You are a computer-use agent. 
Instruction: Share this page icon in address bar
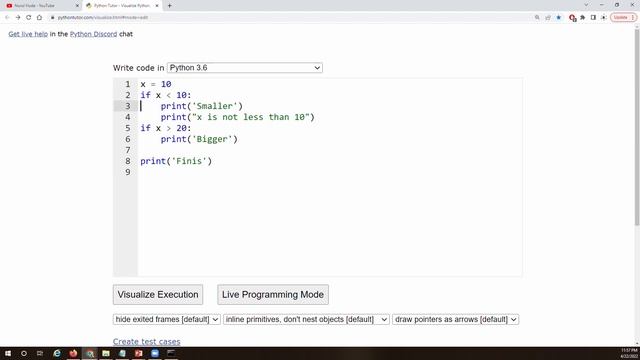548,18
